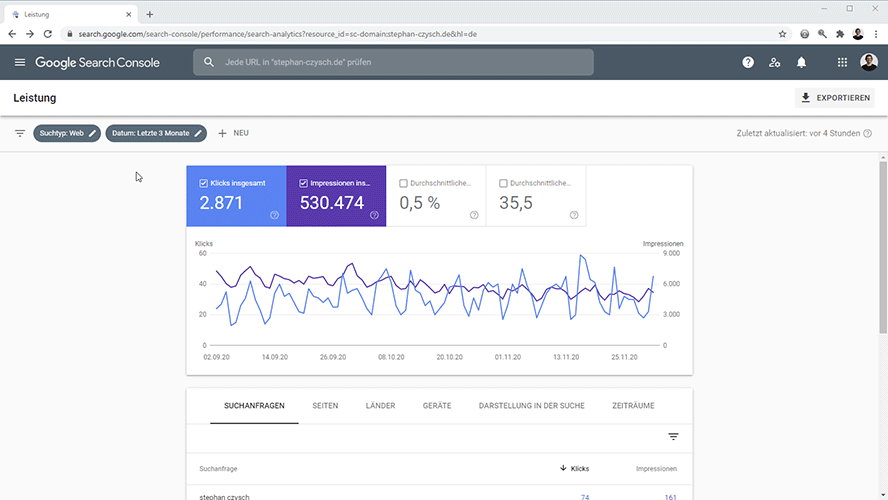This screenshot has width=888, height=500.
Task: Click help icon on Impressionen card
Action: click(374, 215)
